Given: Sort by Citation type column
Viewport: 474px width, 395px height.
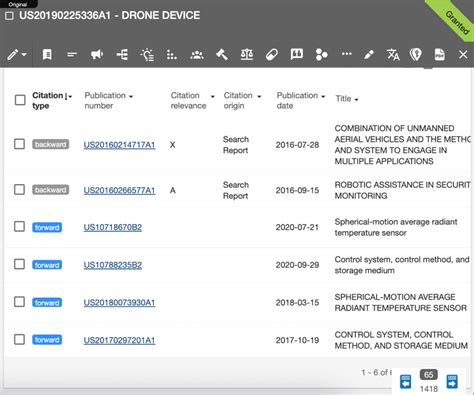Looking at the screenshot, I should coord(52,100).
